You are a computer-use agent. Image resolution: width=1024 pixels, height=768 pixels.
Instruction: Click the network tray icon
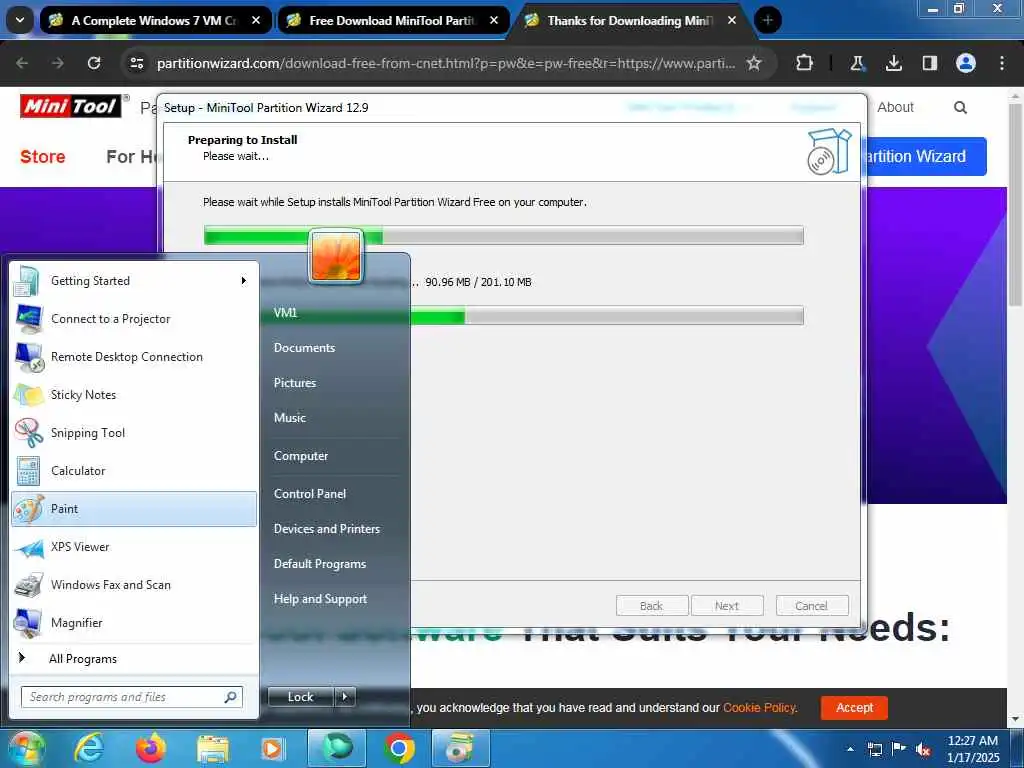(875, 750)
